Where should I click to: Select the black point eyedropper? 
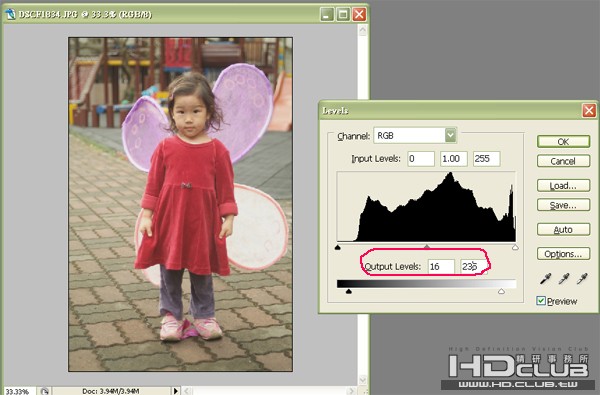[545, 278]
